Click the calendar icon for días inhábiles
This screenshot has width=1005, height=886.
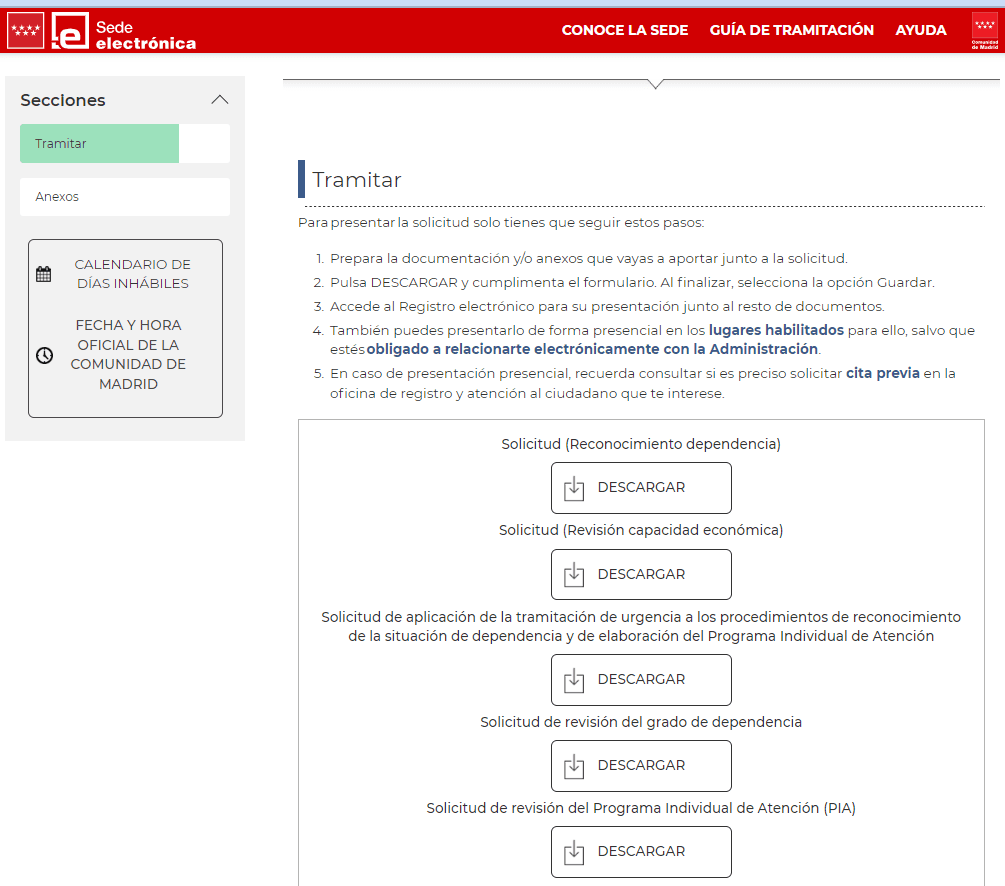tap(44, 274)
